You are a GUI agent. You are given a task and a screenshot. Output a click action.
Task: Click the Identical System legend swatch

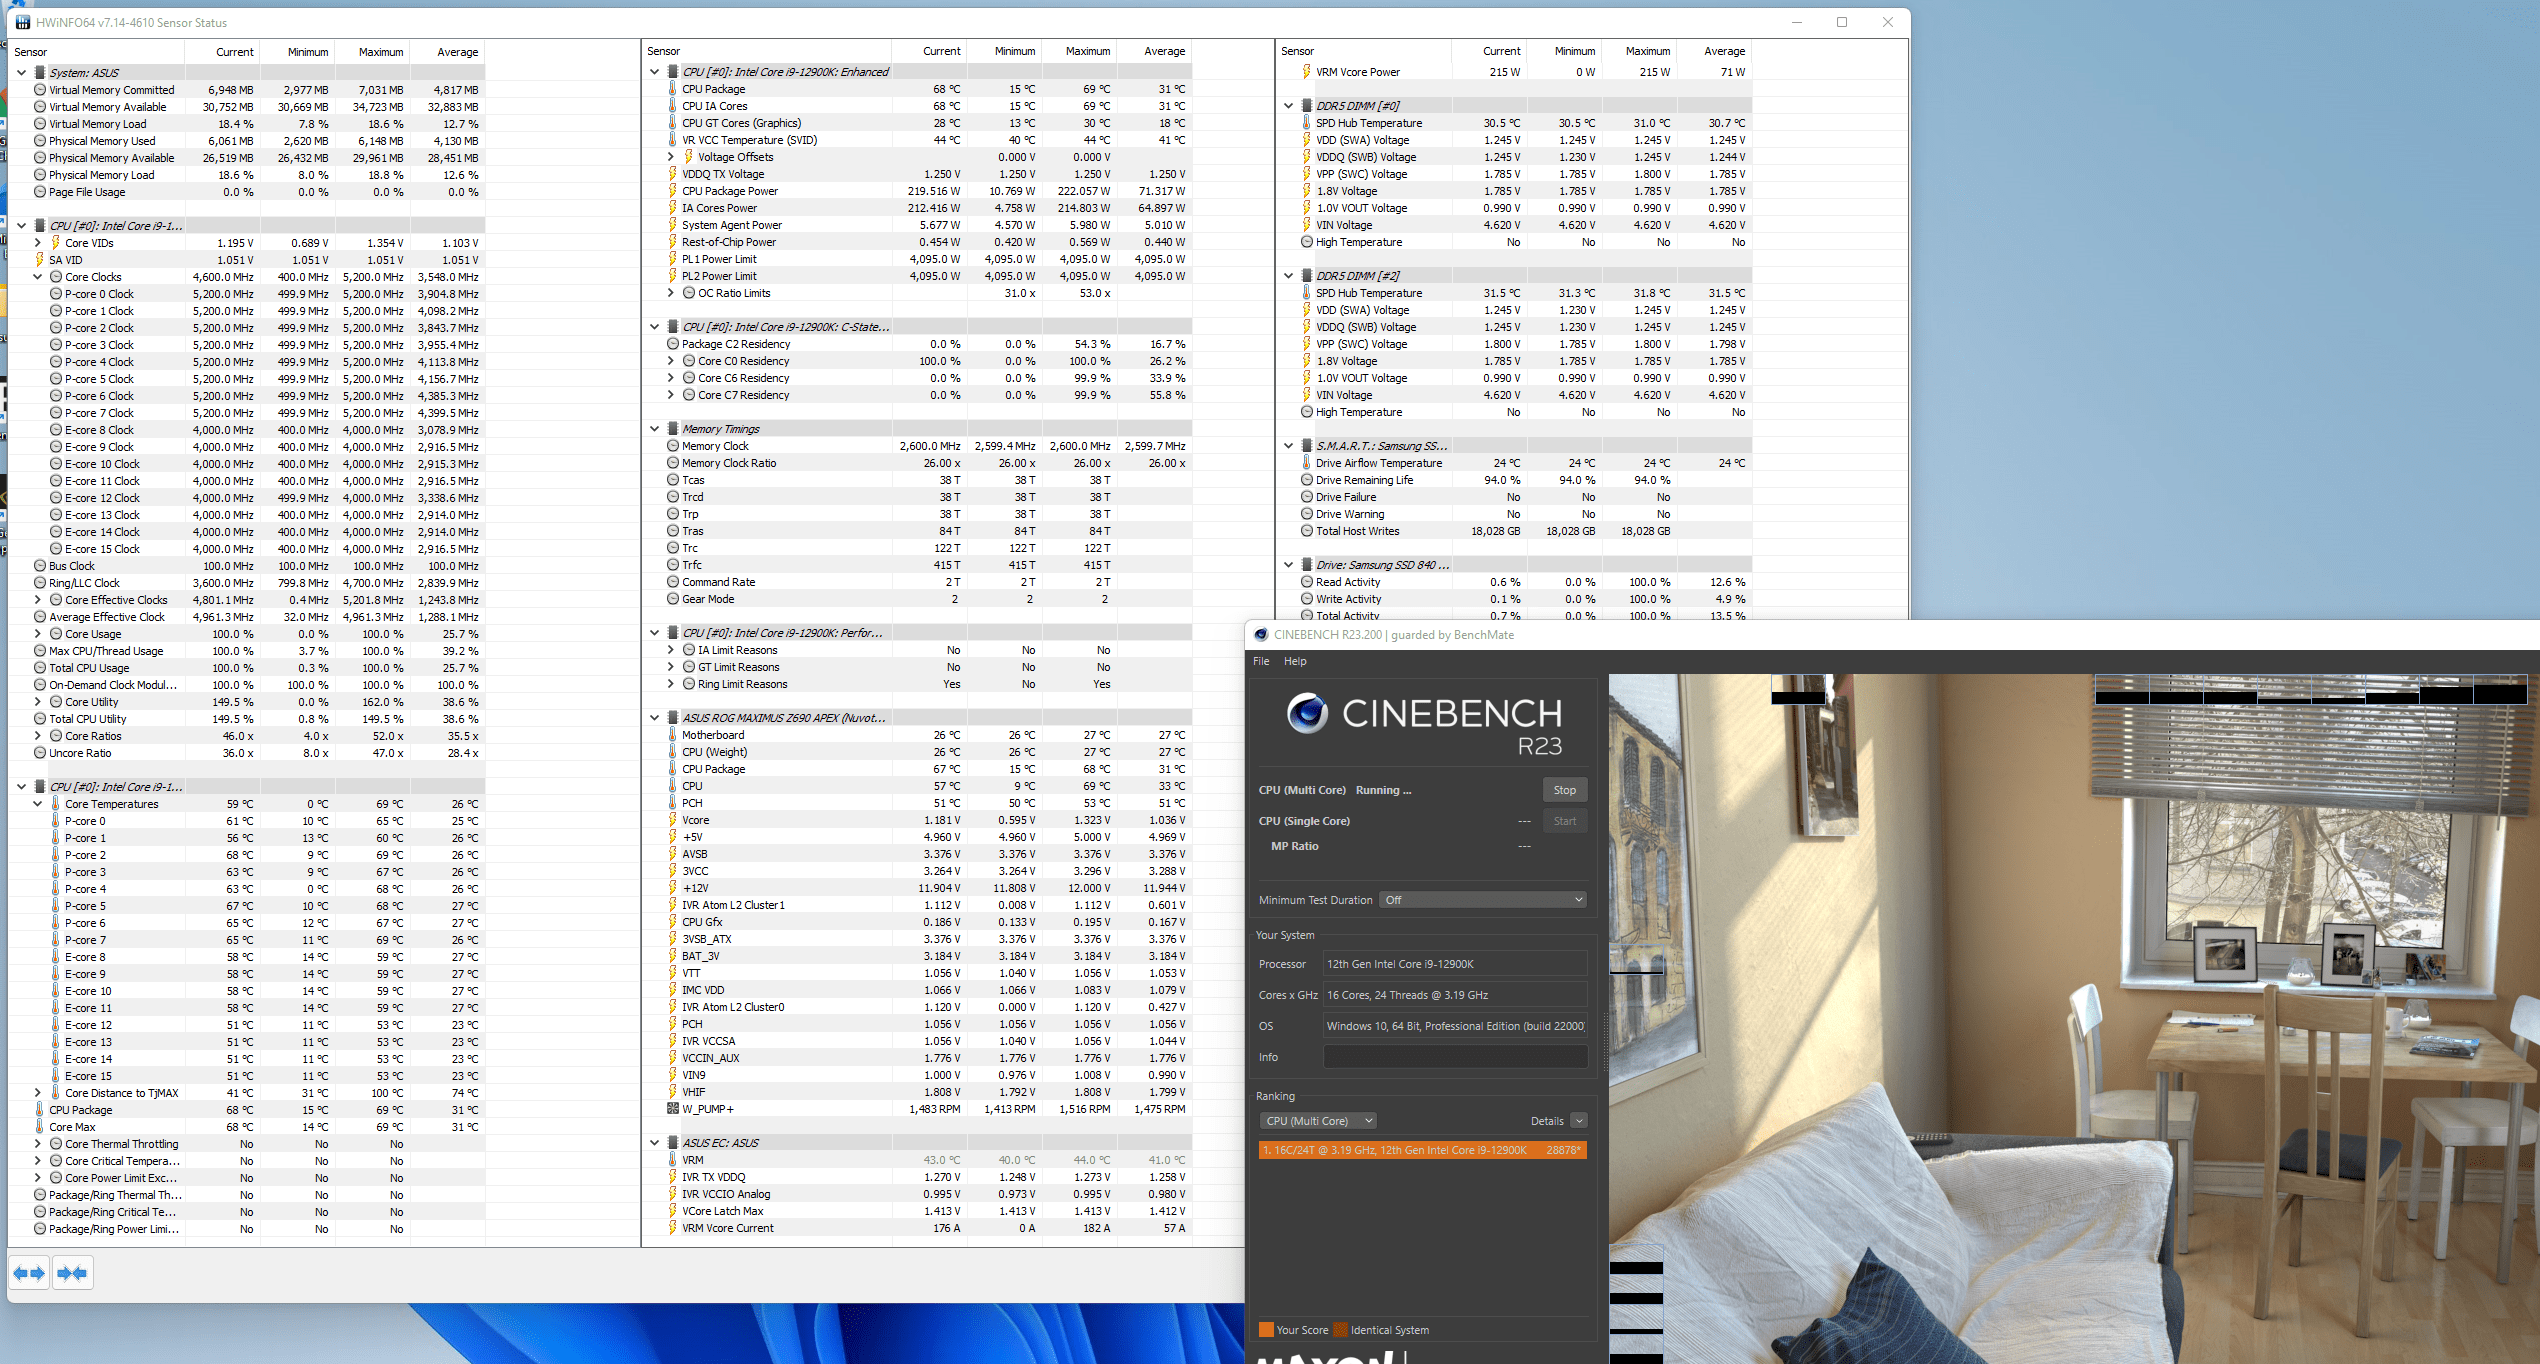pos(1341,1330)
